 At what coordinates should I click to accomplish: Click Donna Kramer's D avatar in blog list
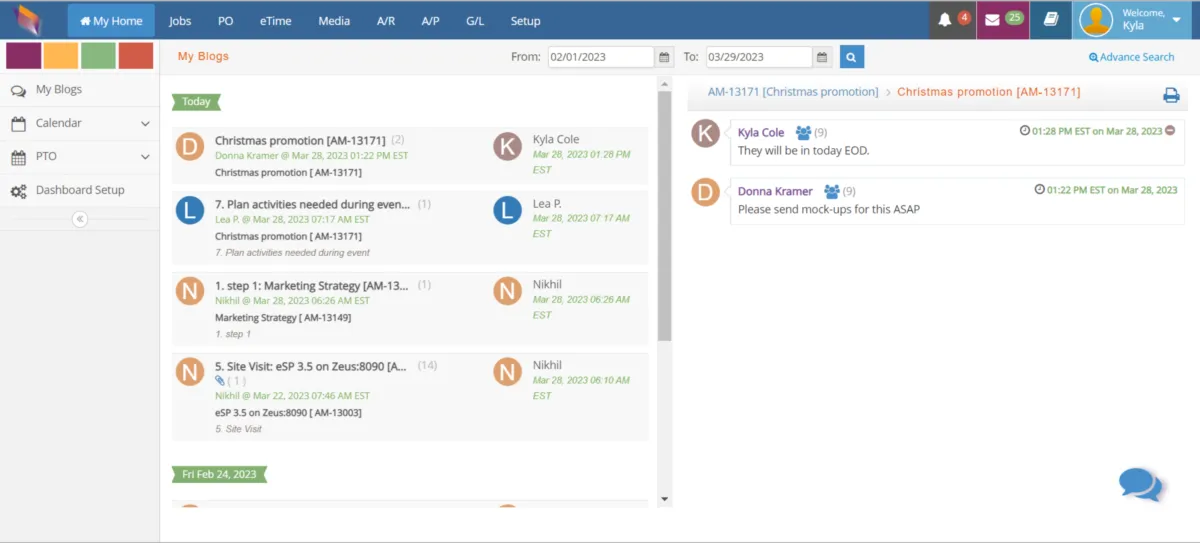click(190, 147)
